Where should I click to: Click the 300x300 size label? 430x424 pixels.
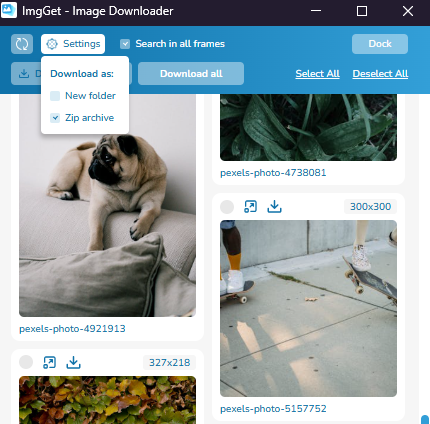pos(370,207)
